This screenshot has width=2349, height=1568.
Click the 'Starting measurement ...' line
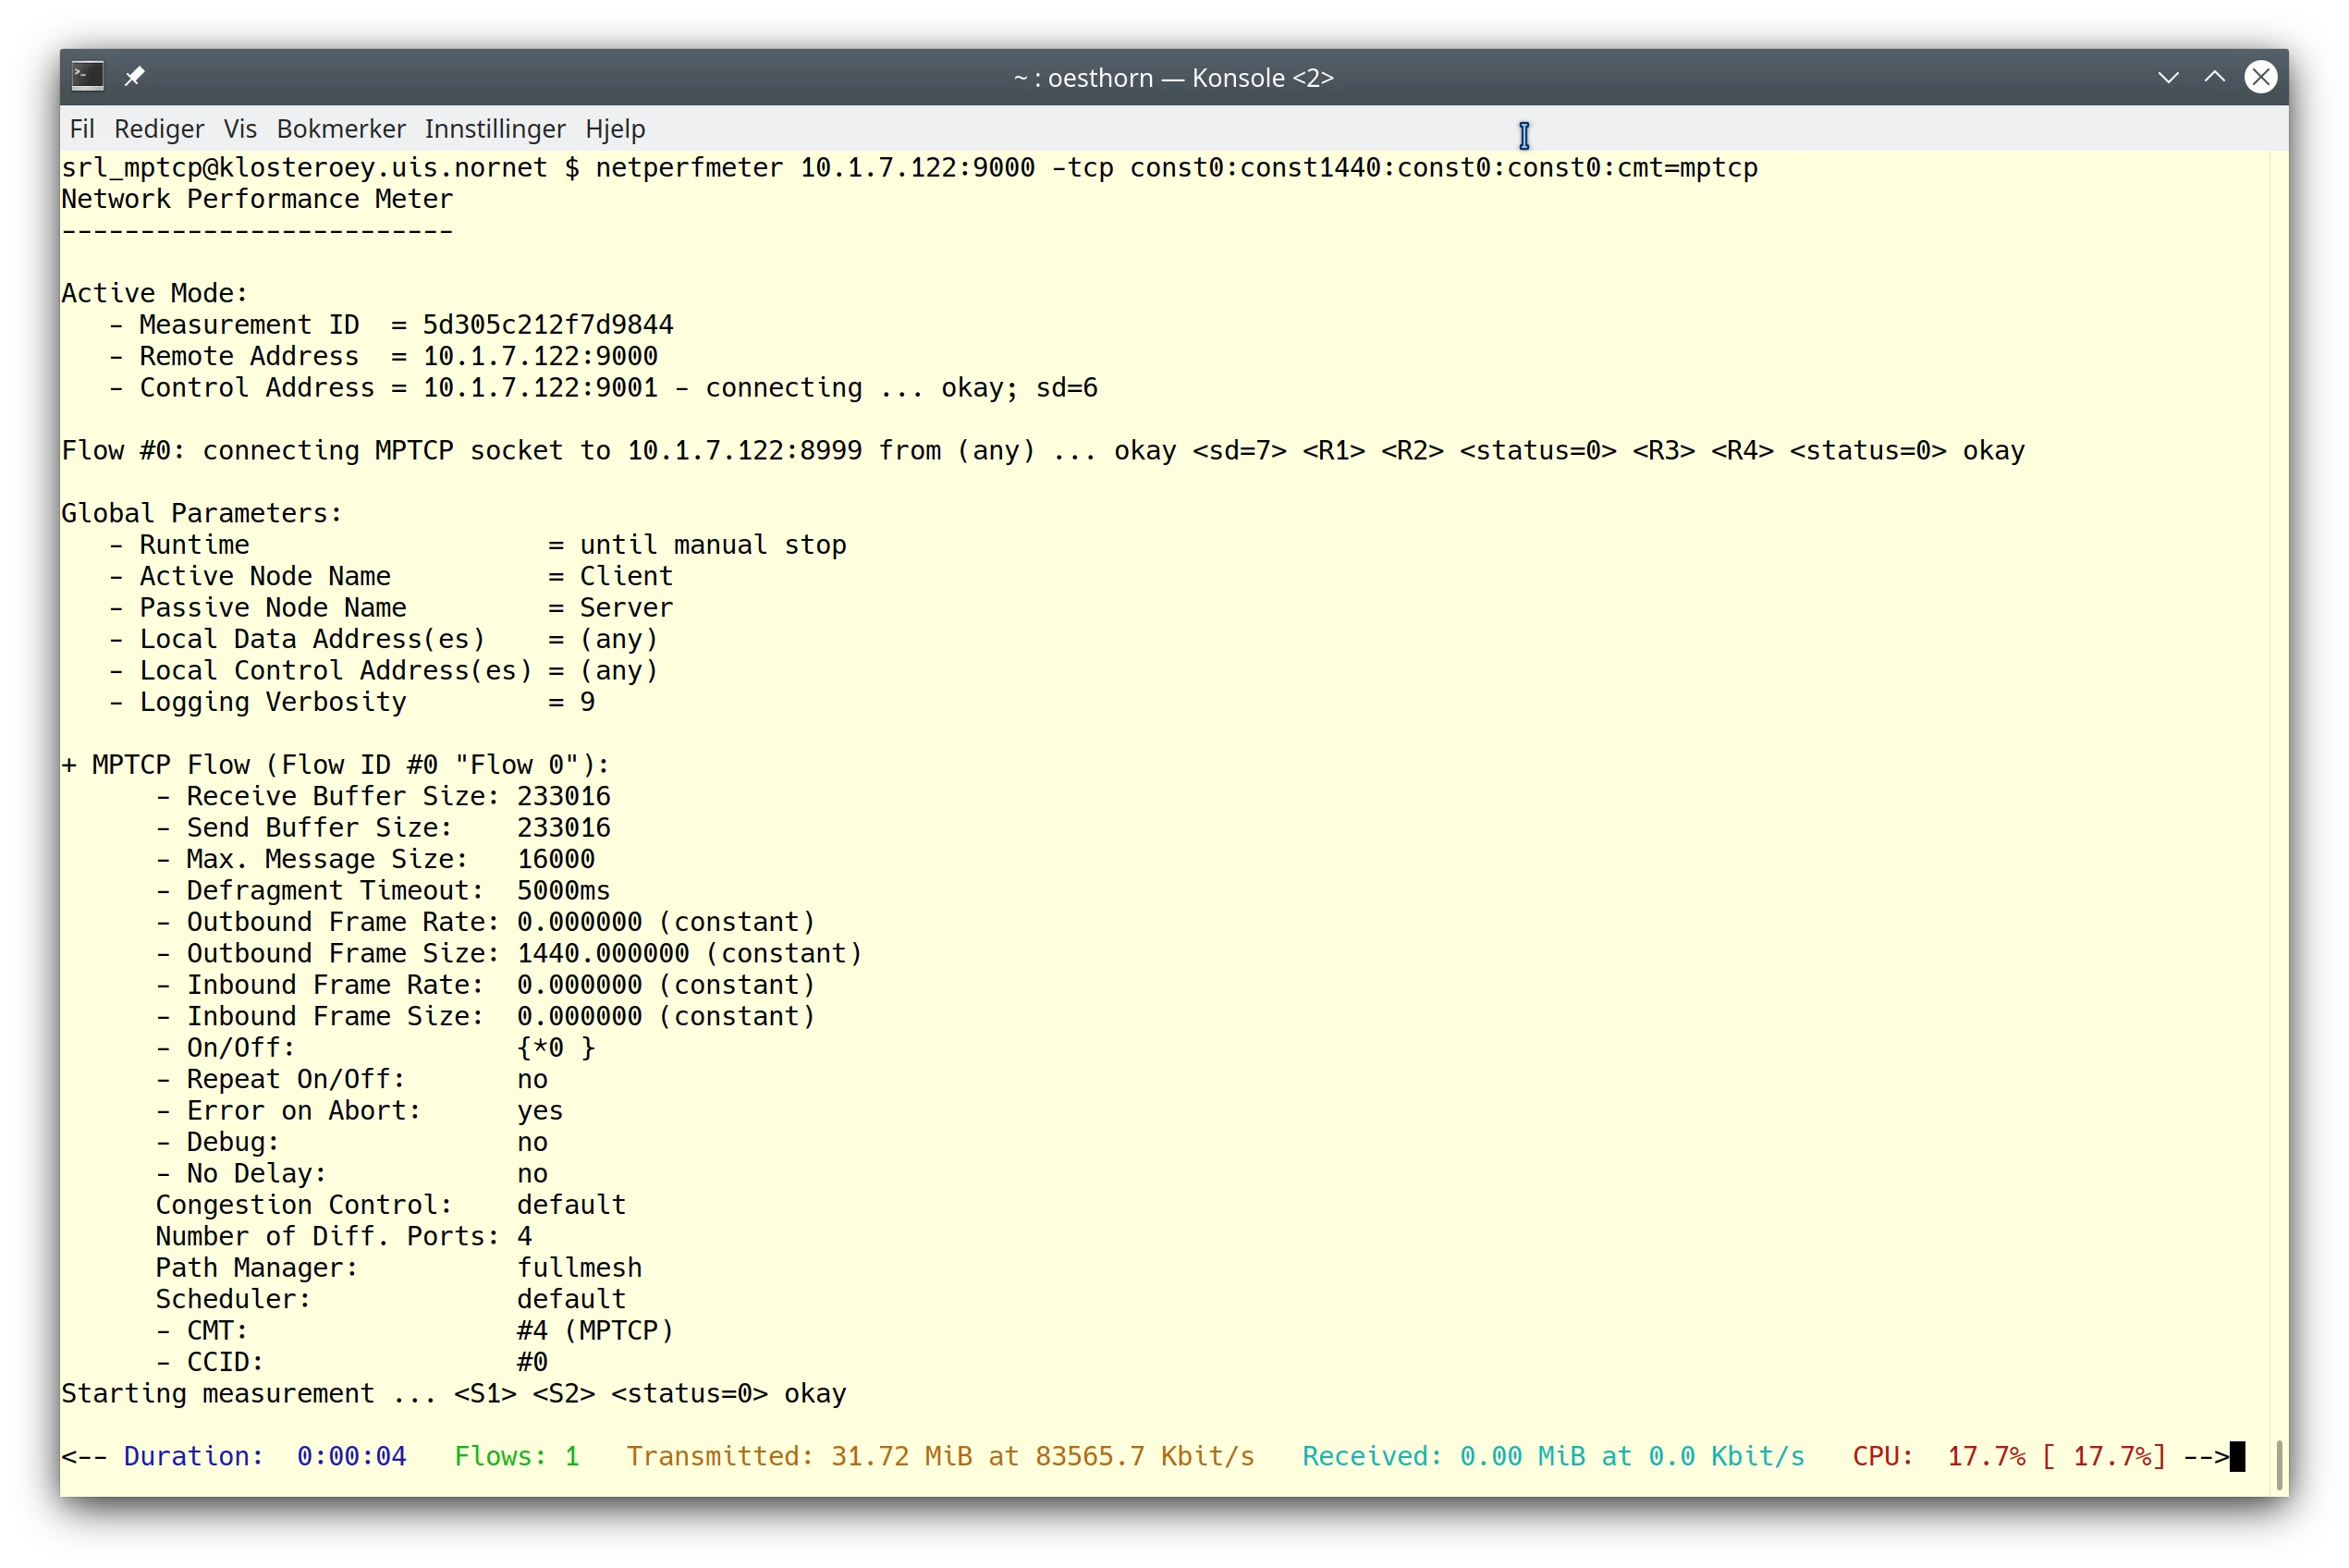[454, 1393]
